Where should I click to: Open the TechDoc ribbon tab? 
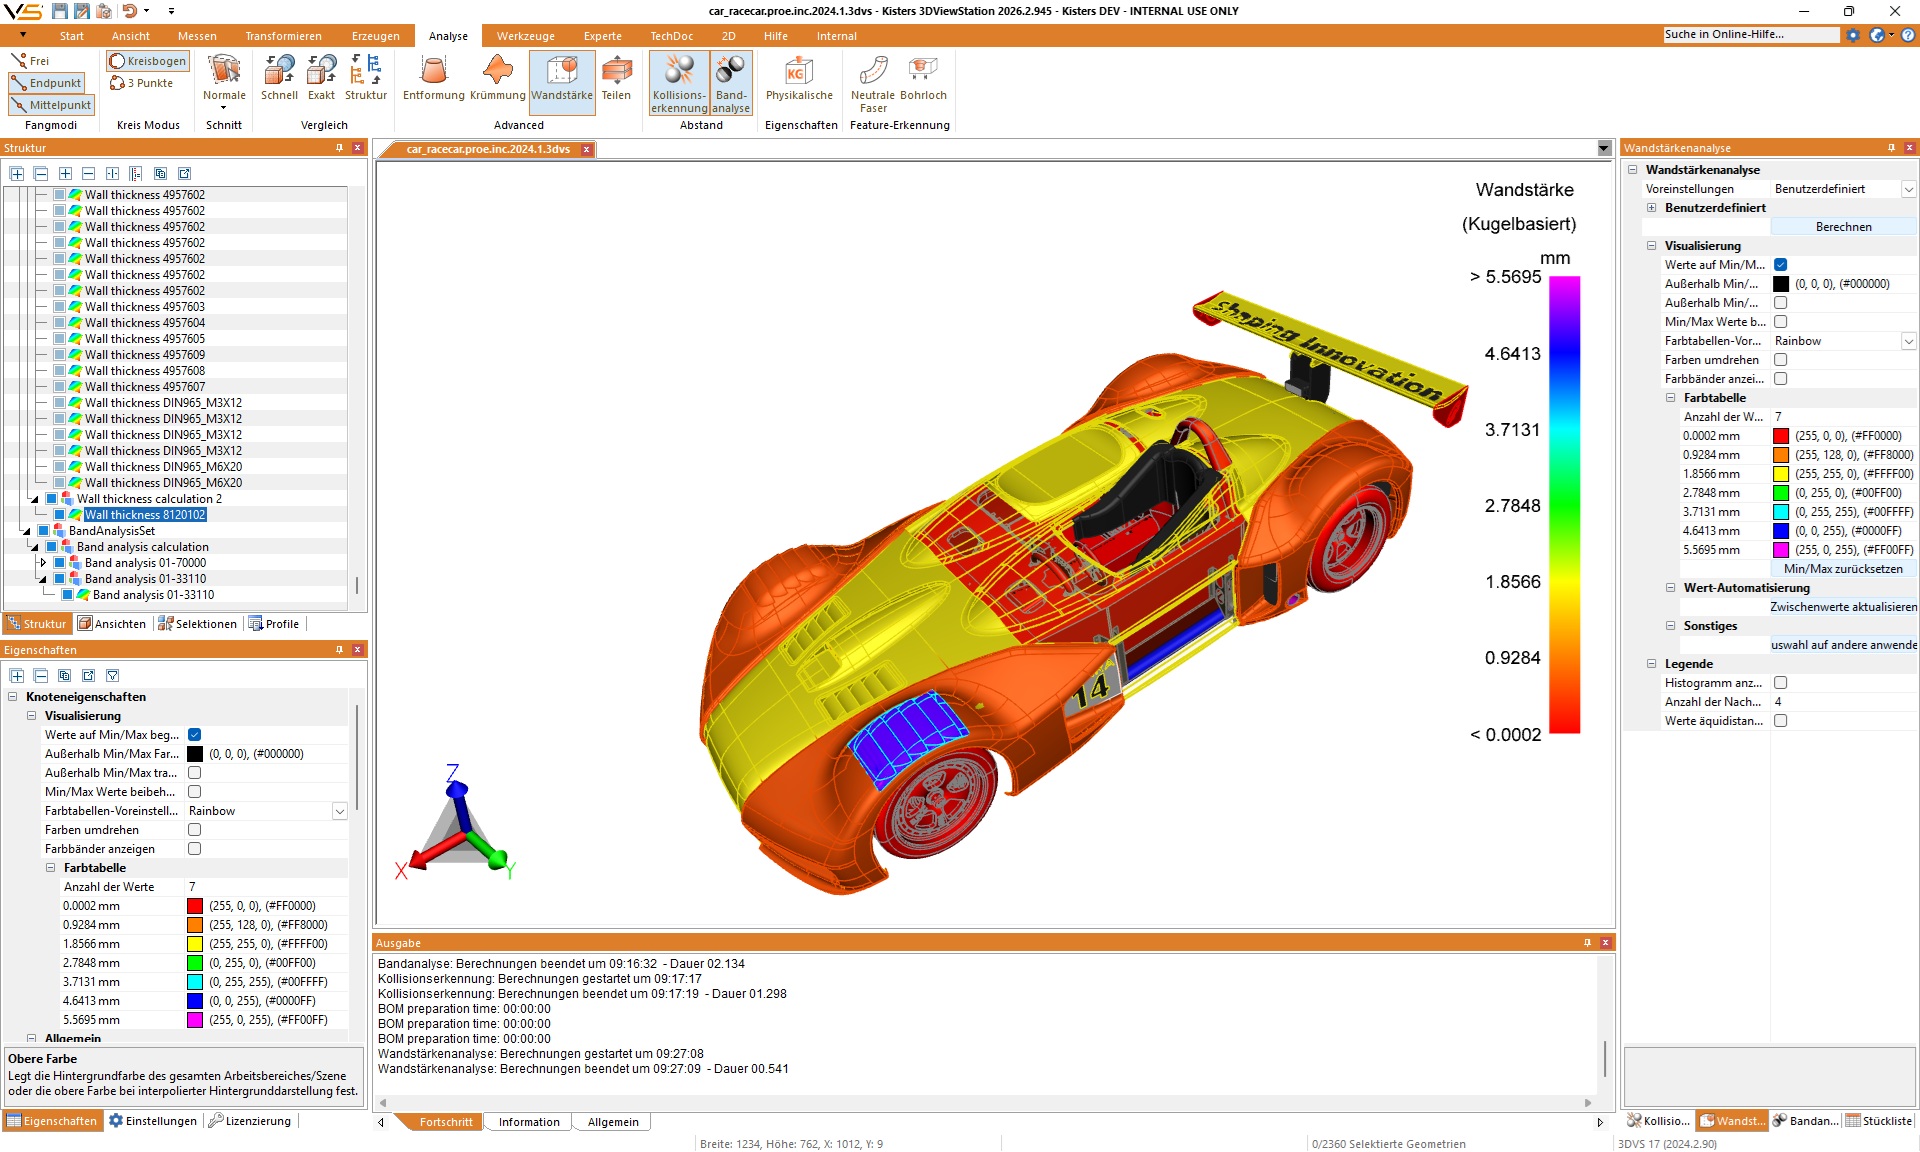671,36
